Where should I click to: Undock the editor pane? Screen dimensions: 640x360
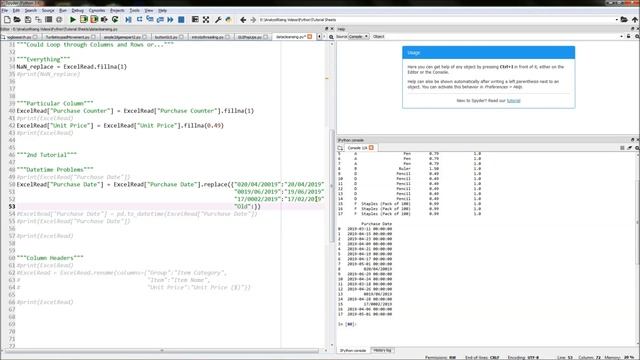point(327,29)
